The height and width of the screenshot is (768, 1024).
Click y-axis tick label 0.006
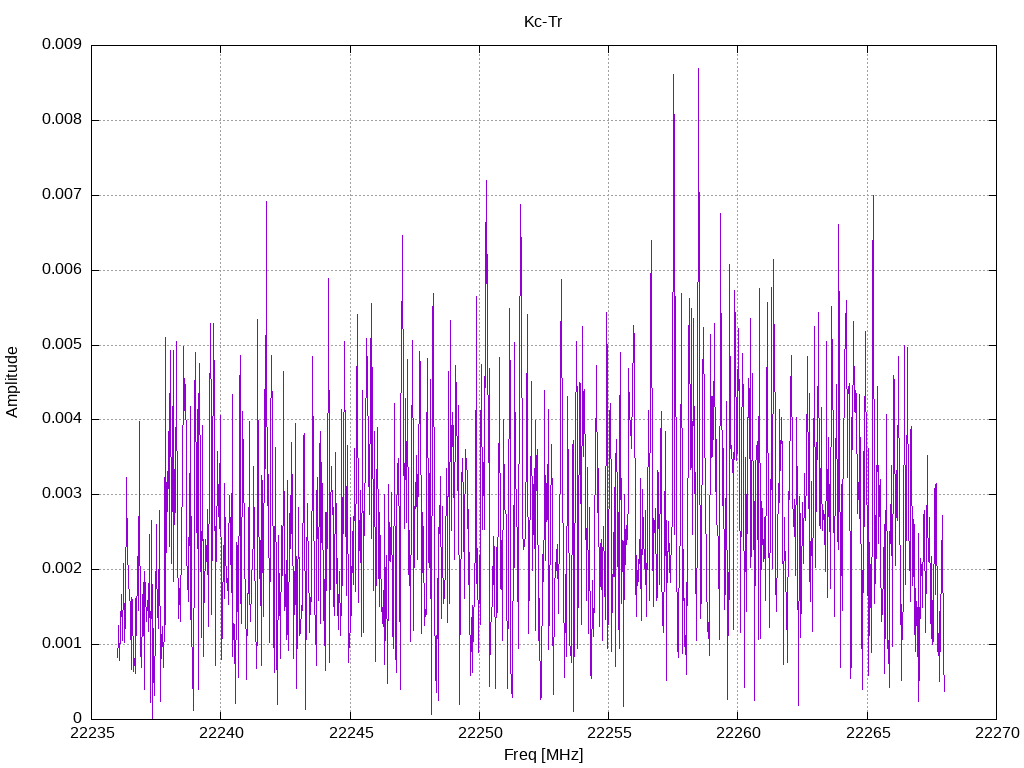click(62, 269)
